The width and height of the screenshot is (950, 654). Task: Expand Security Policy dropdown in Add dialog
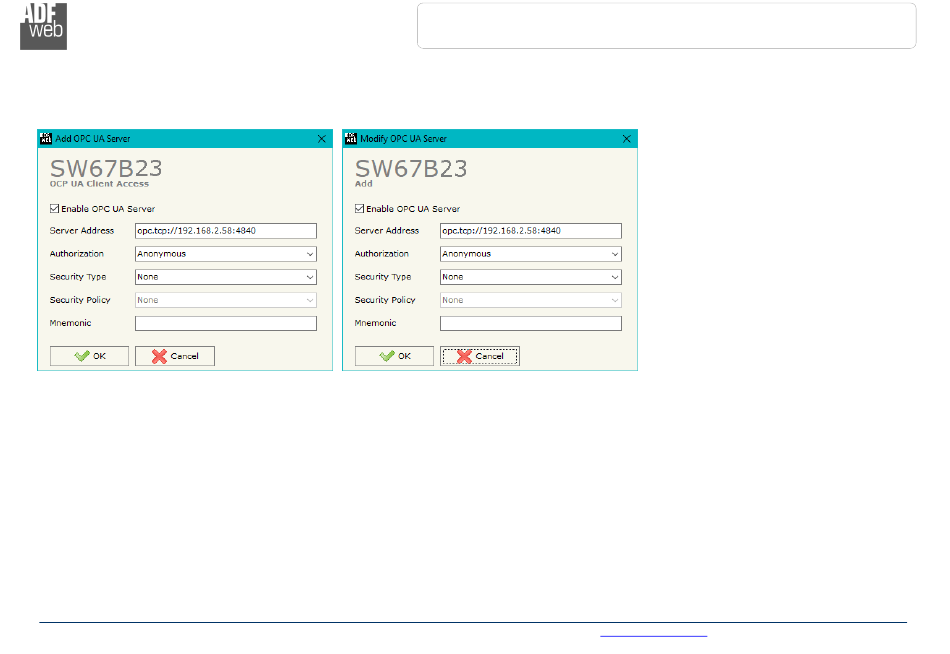[x=310, y=300]
